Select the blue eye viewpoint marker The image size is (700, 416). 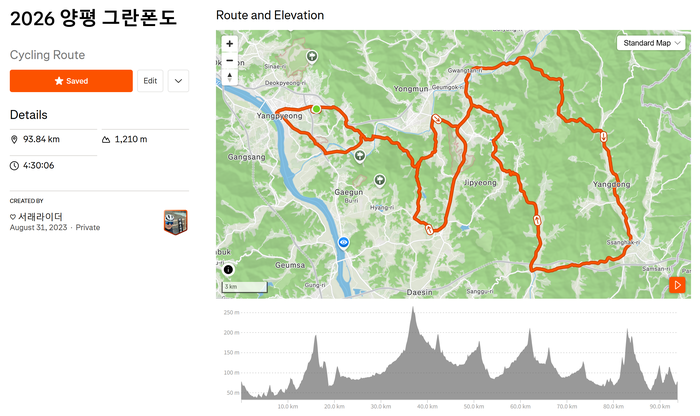tap(343, 243)
